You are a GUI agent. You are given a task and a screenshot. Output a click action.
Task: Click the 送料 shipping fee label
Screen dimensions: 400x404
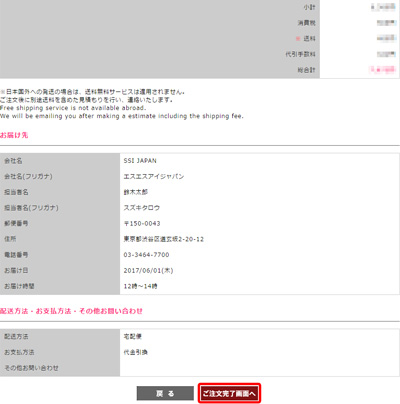point(309,39)
